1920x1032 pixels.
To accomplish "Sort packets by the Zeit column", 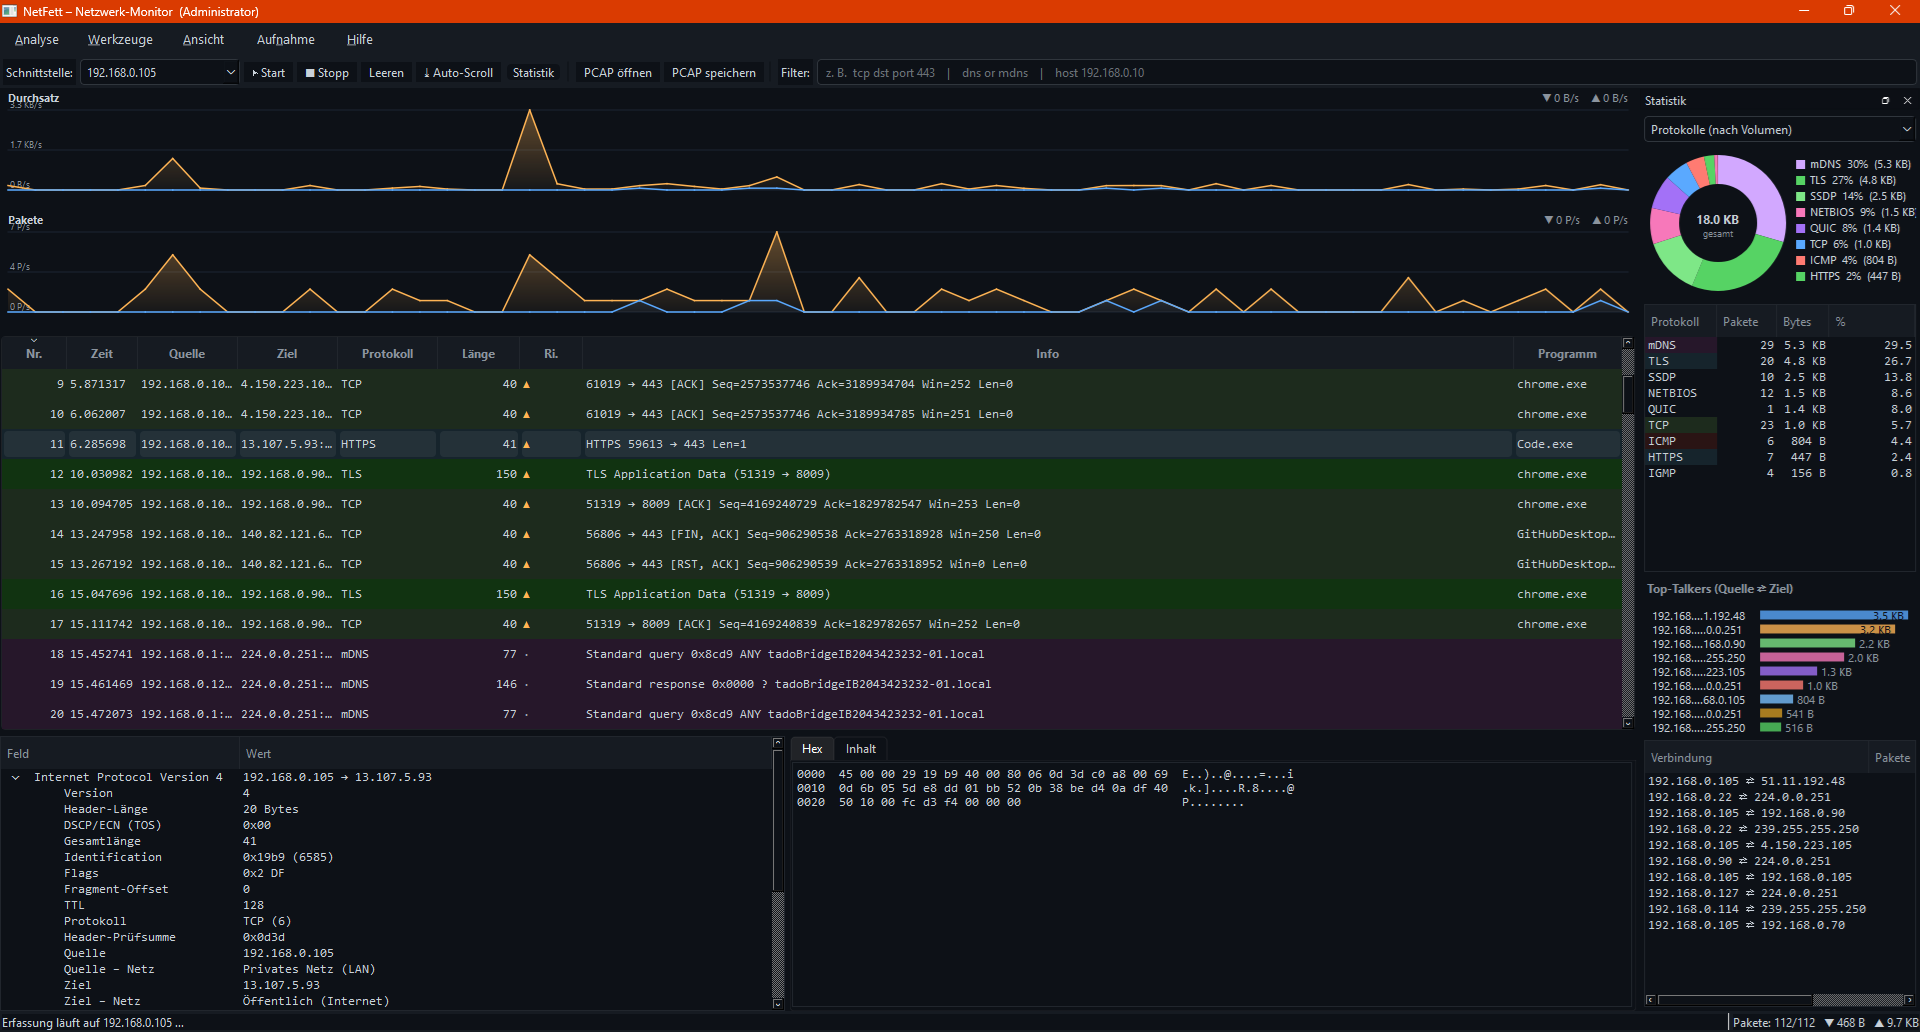I will coord(102,354).
